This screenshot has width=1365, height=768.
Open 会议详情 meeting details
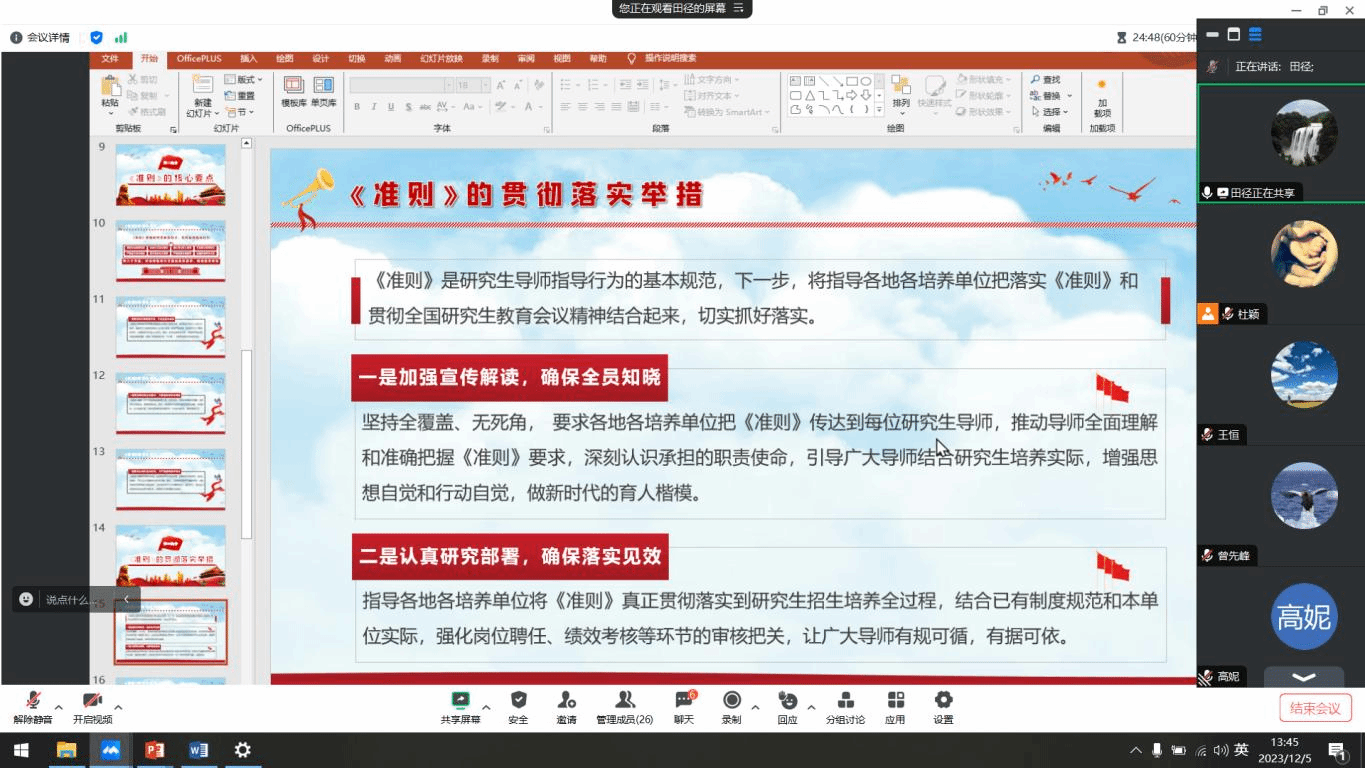[x=40, y=38]
